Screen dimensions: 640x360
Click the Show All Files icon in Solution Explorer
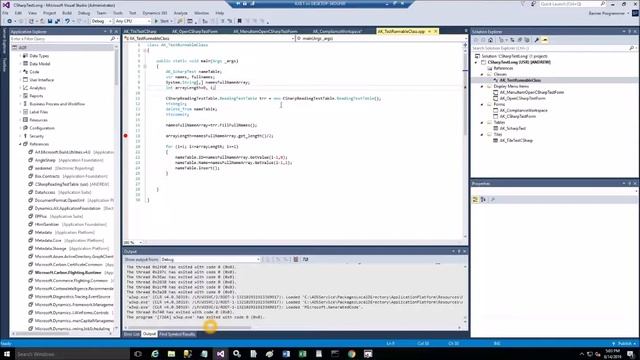coord(527,40)
